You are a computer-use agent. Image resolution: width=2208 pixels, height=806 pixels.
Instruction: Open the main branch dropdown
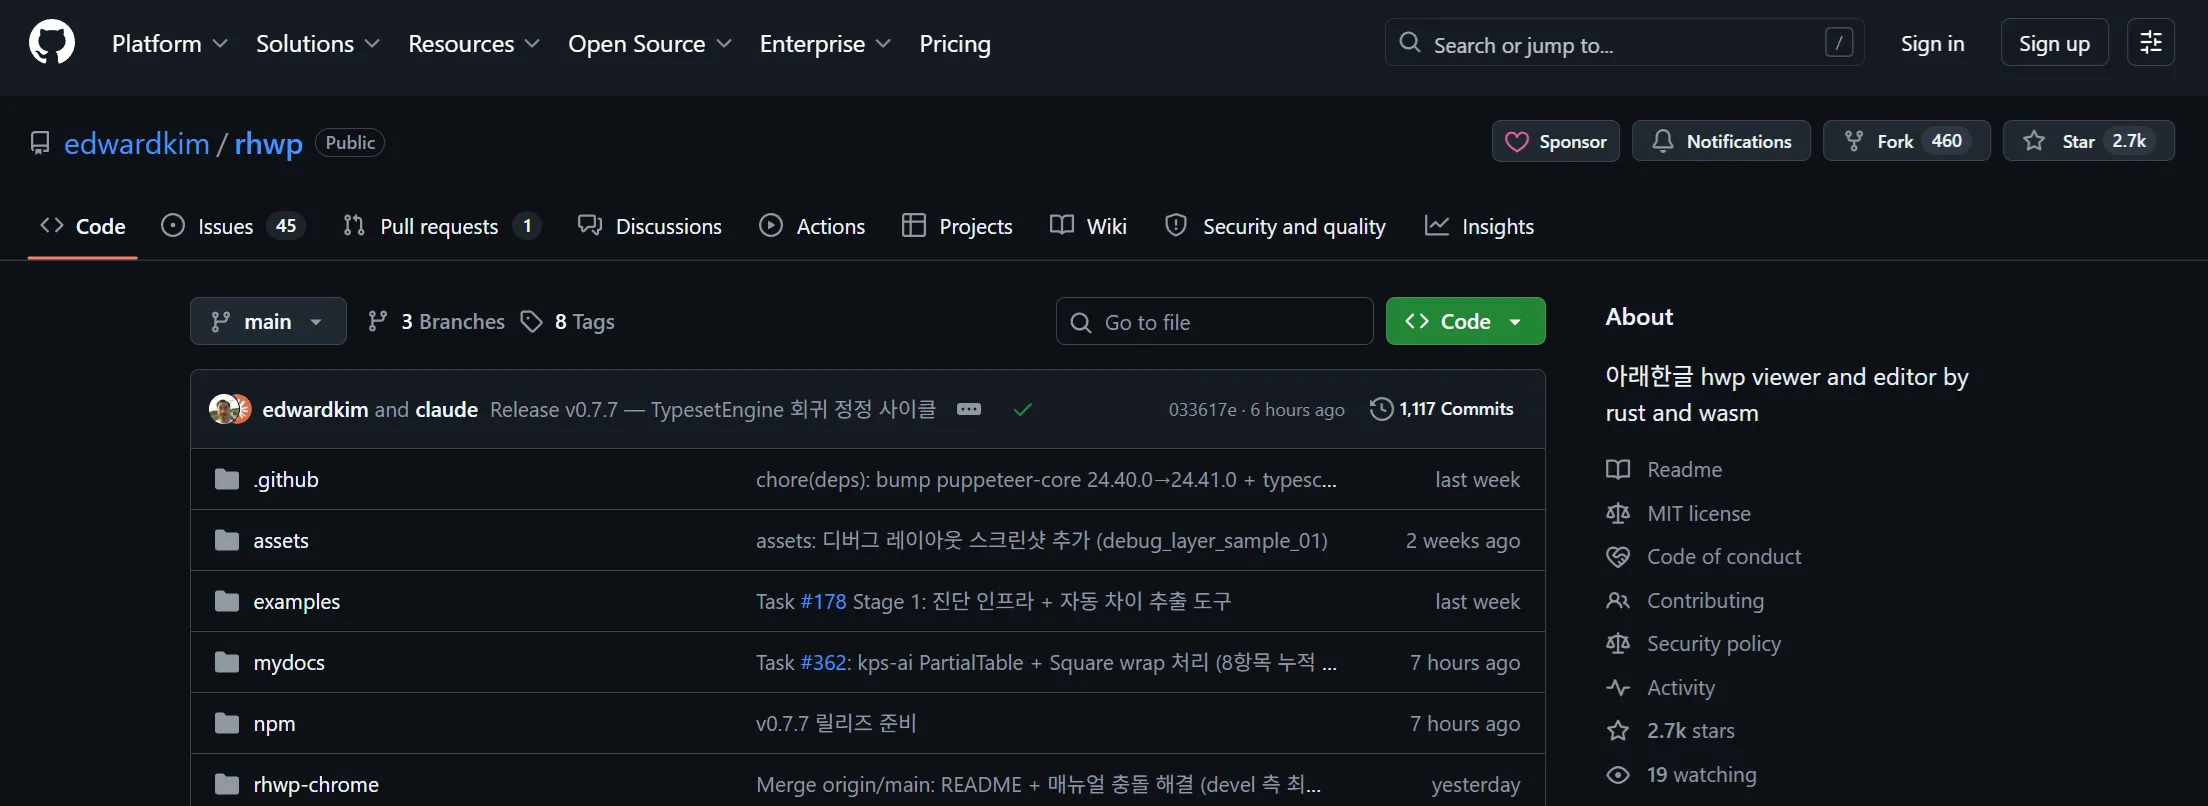pos(268,321)
